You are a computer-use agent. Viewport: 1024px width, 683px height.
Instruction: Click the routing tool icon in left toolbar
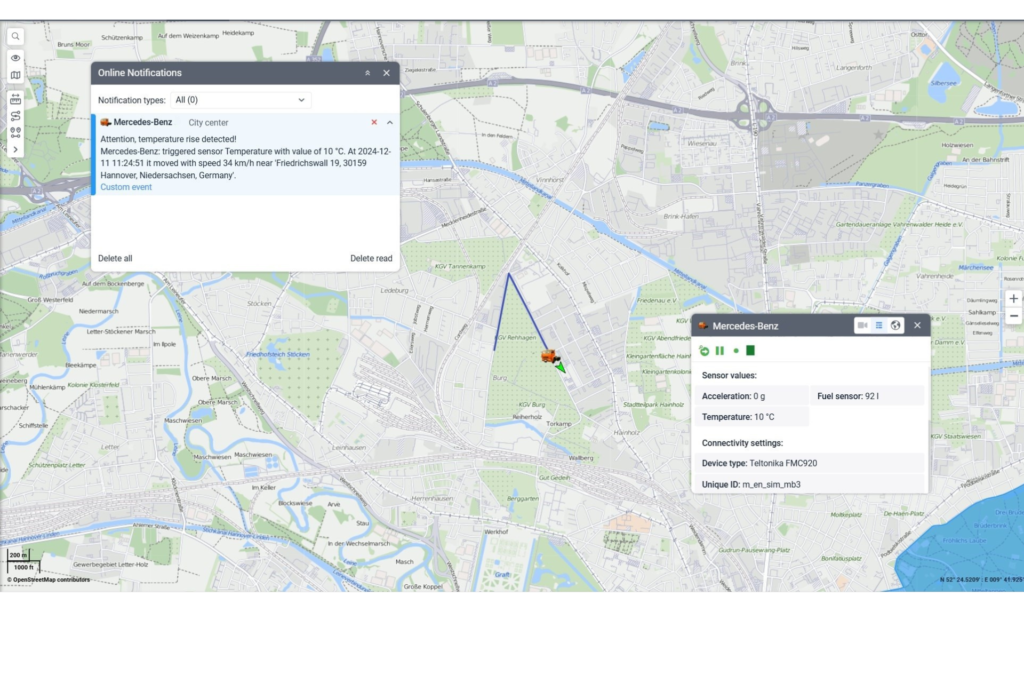(16, 116)
